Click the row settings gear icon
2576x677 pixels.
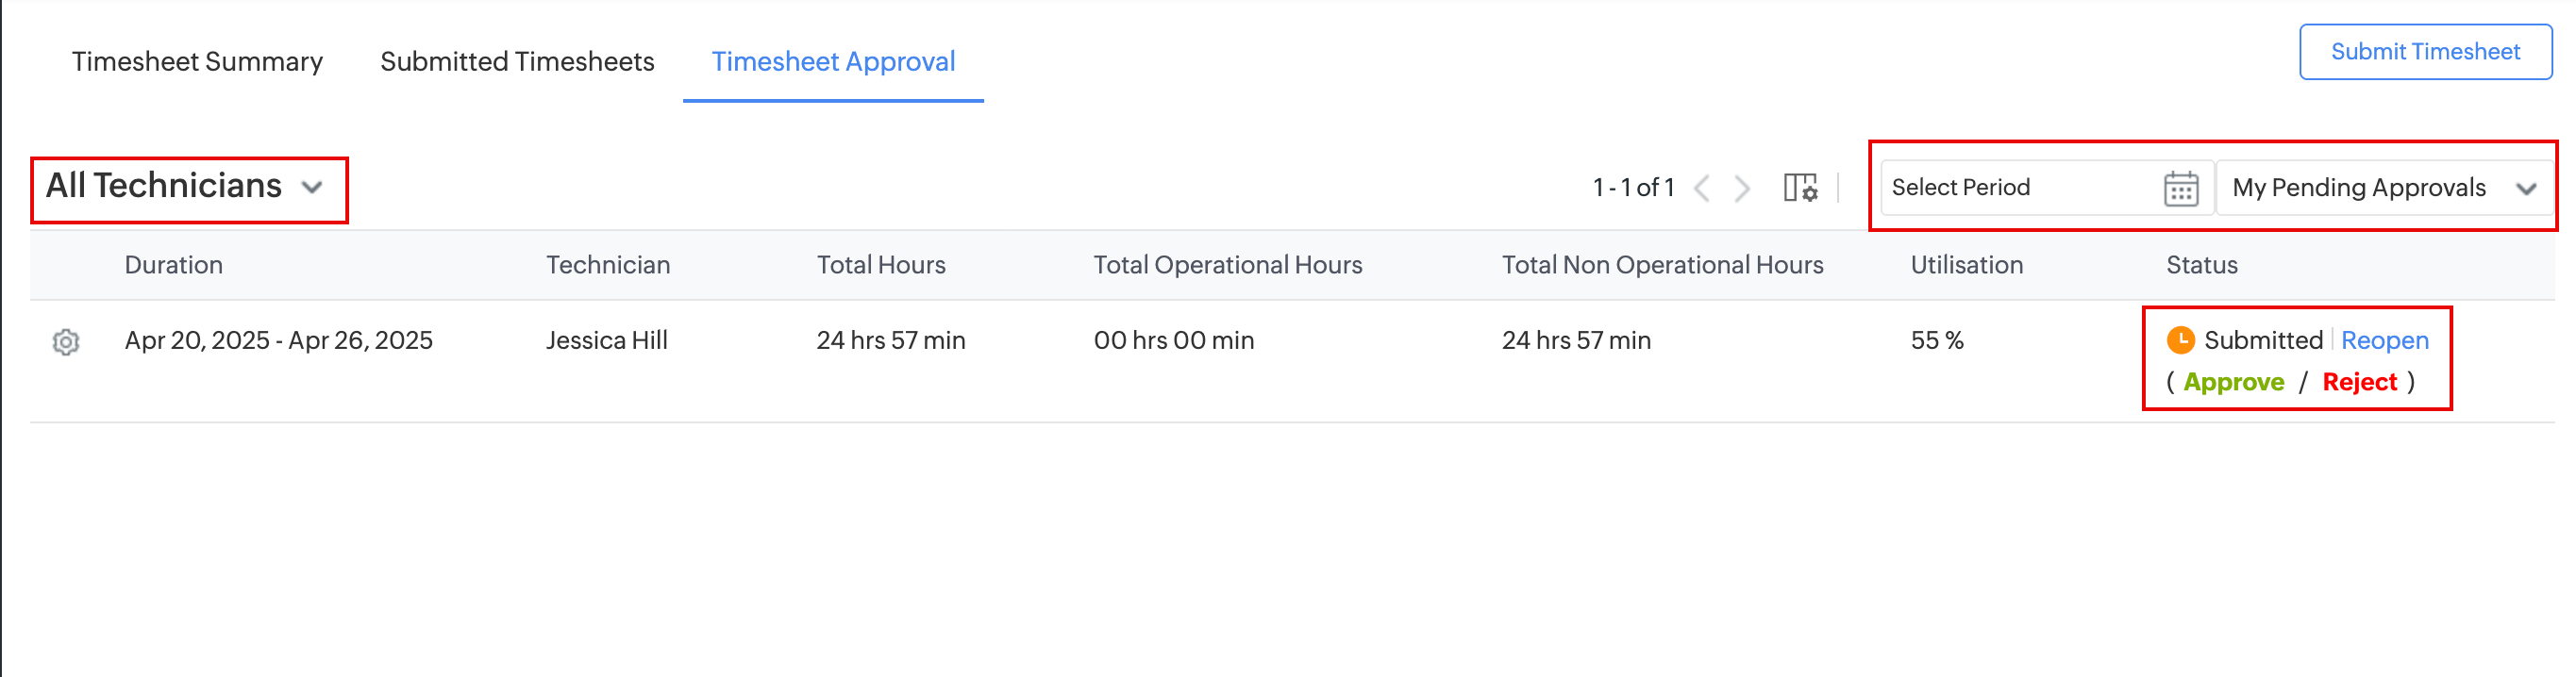66,342
